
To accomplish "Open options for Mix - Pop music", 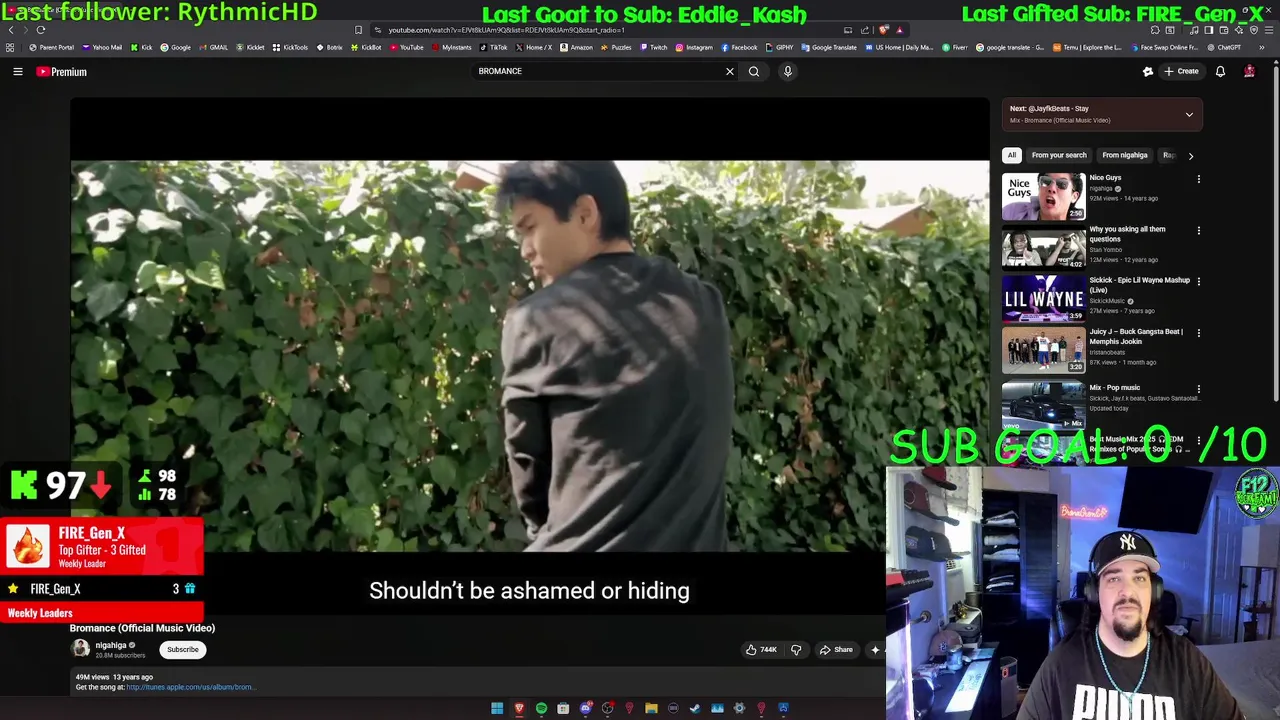I will [x=1199, y=389].
